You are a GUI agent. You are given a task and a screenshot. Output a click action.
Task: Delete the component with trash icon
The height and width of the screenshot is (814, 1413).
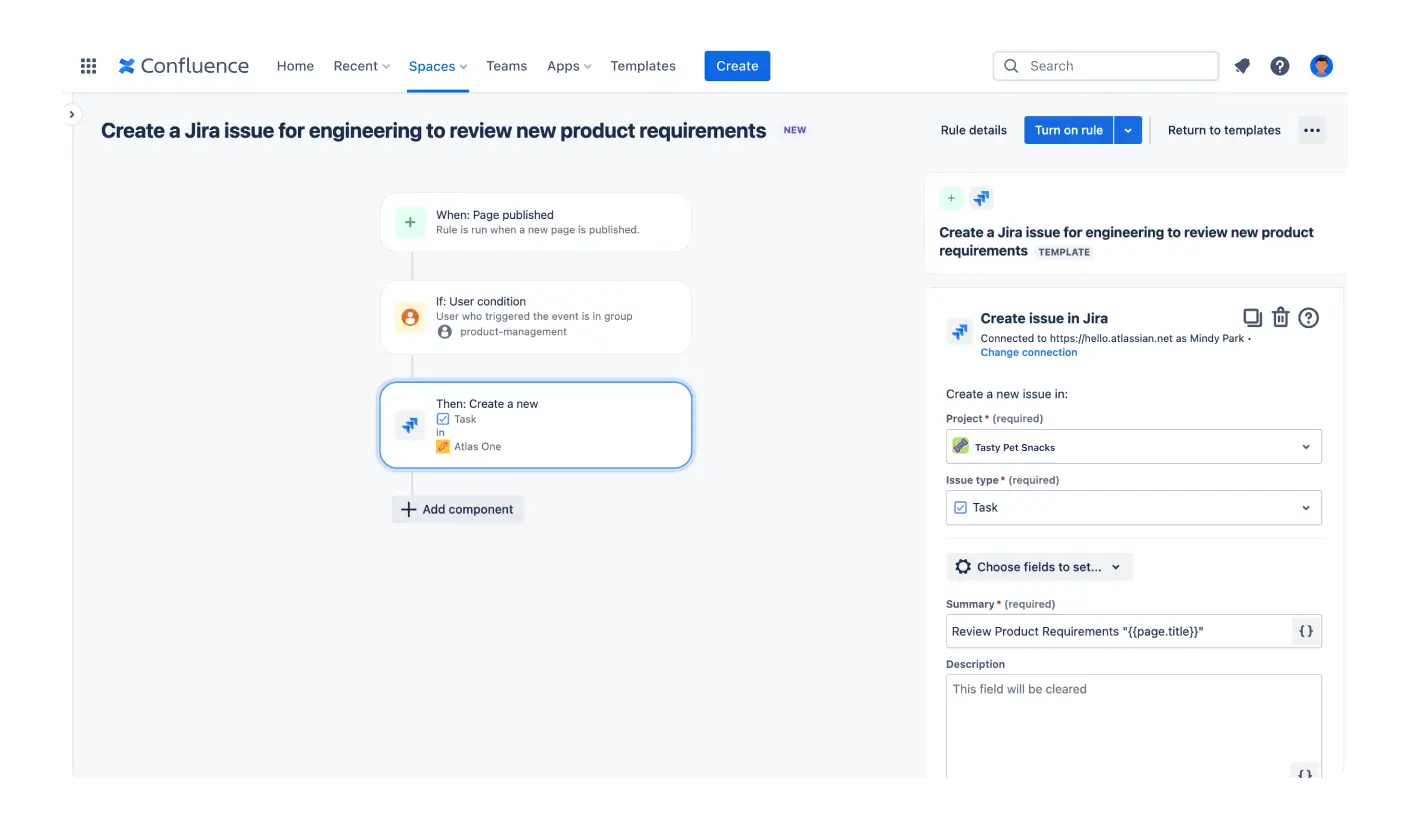point(1280,318)
